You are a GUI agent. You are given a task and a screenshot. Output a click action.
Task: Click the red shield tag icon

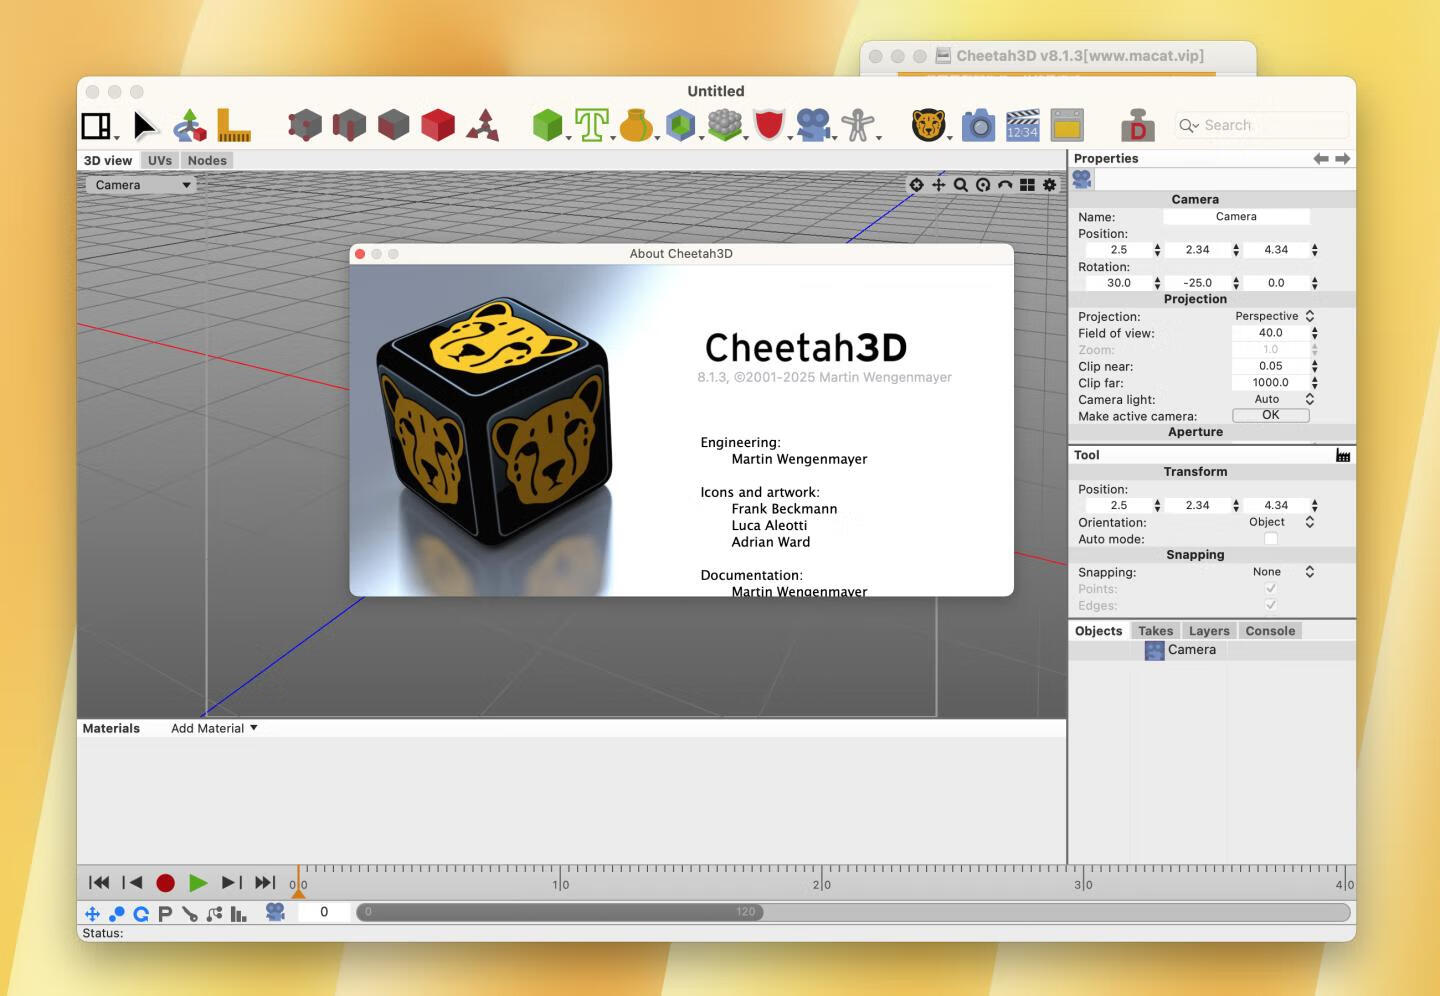pos(769,125)
